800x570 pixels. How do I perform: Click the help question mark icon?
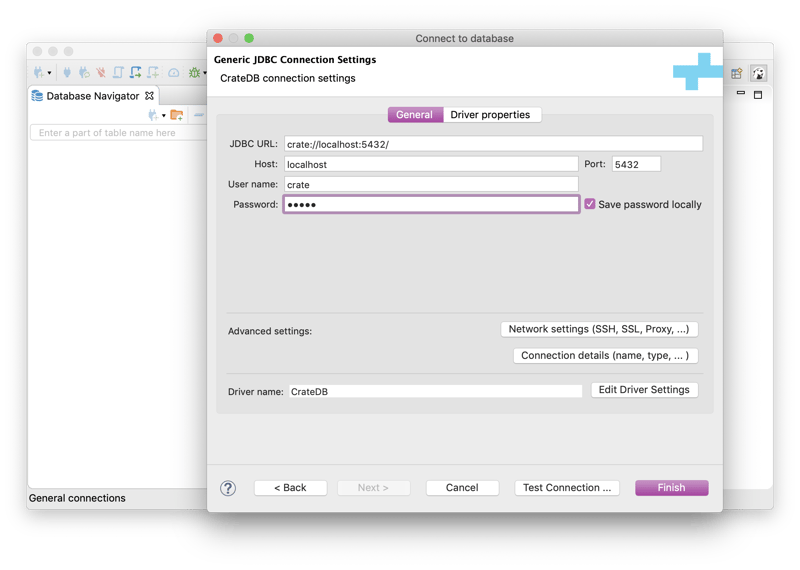228,488
